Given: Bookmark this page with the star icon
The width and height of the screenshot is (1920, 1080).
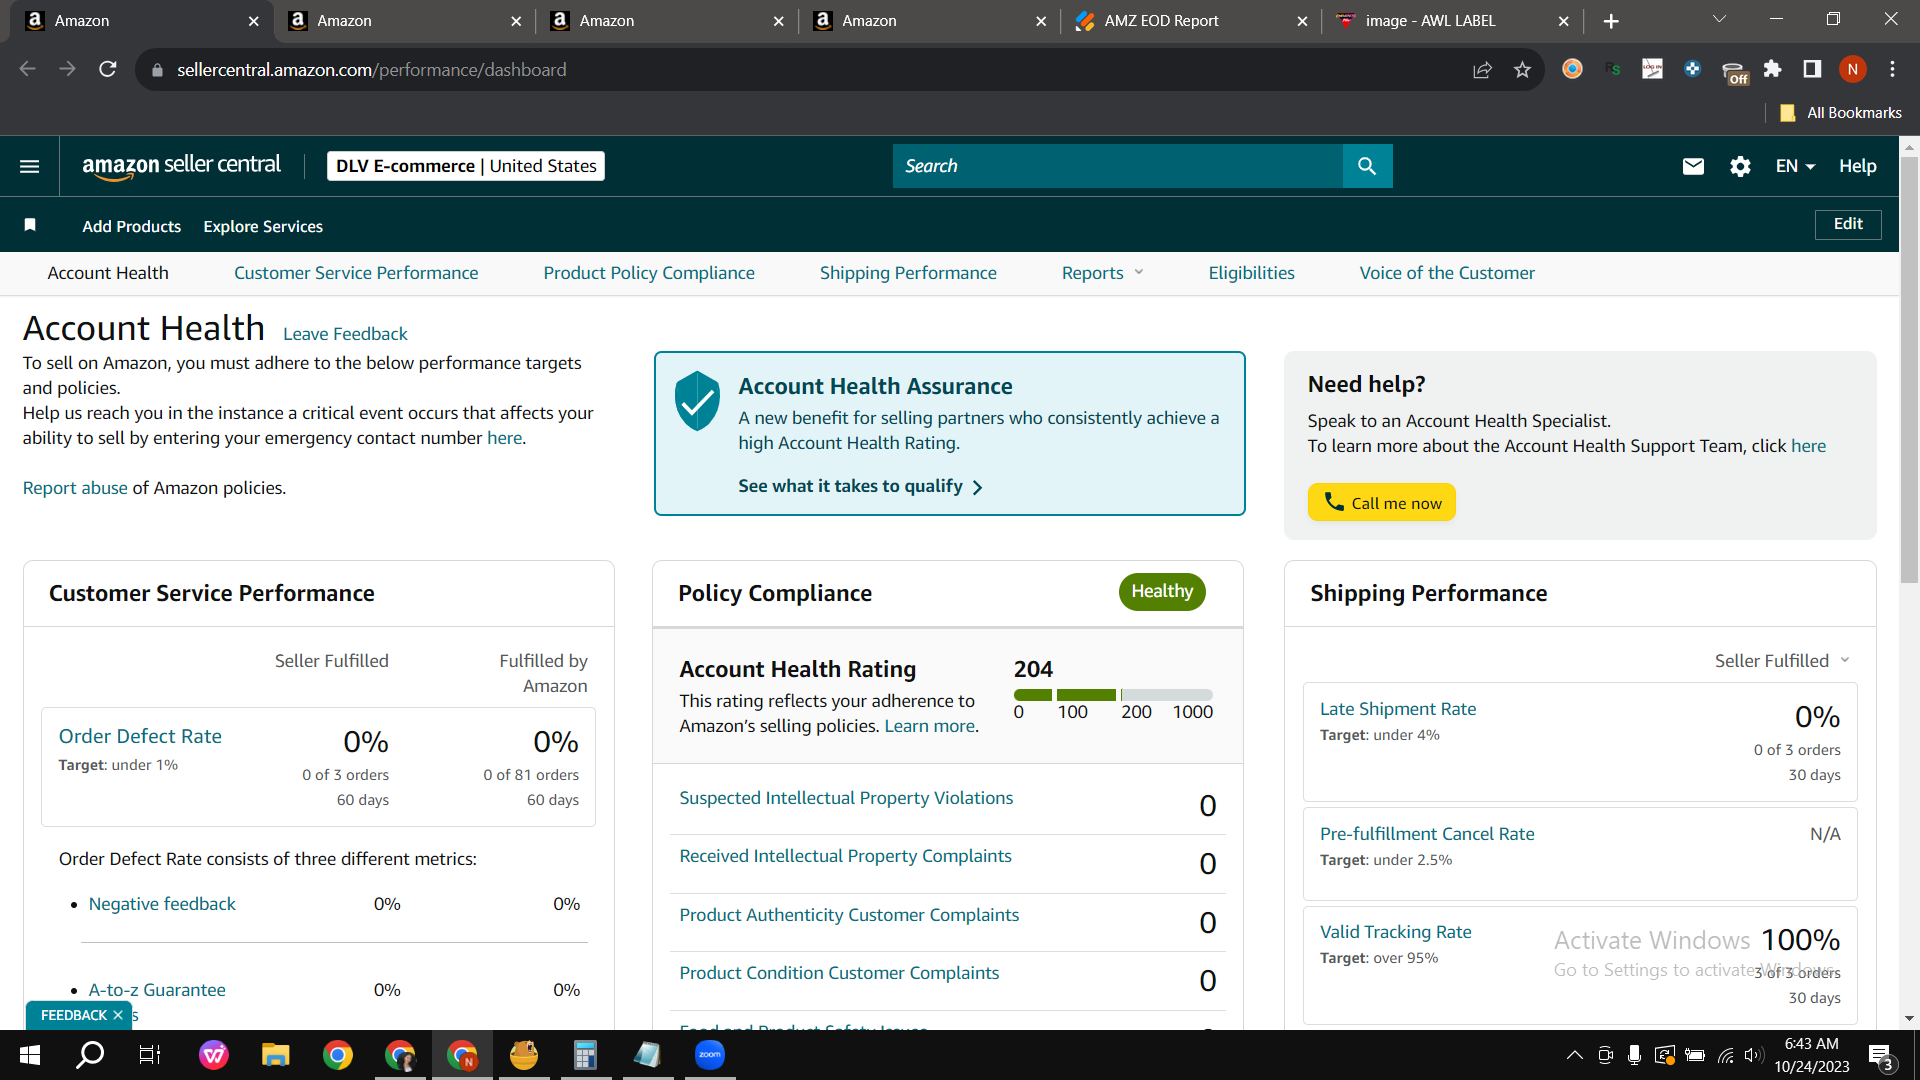Looking at the screenshot, I should [1522, 69].
